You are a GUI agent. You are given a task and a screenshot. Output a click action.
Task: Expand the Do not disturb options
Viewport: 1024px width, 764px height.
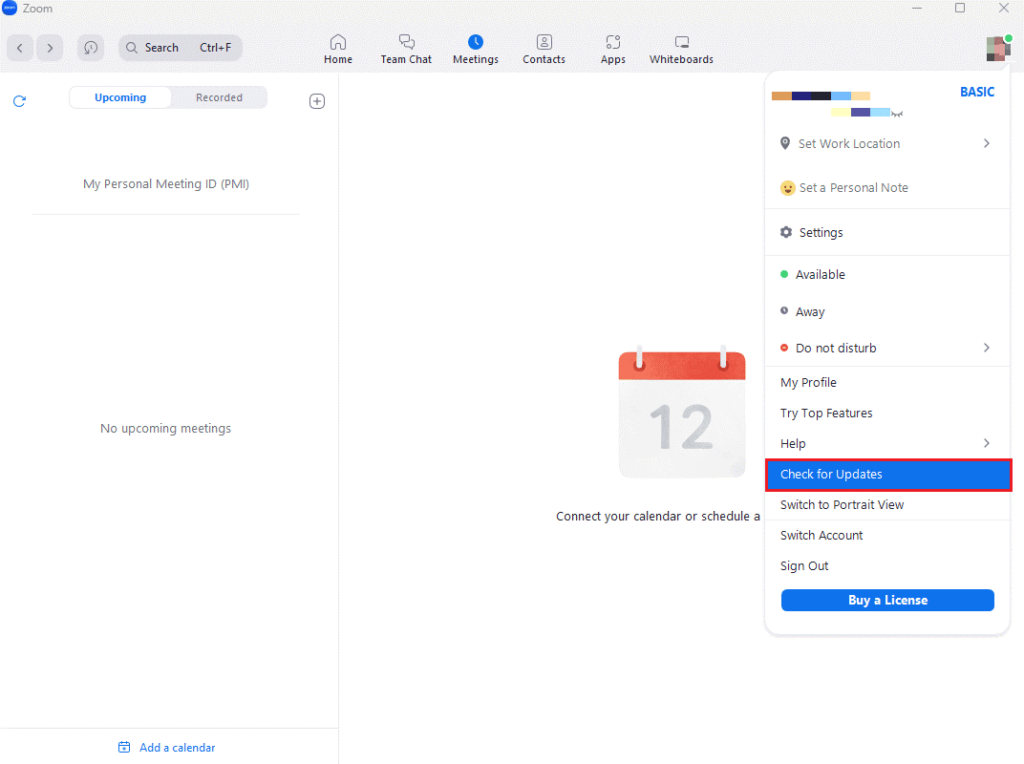986,348
